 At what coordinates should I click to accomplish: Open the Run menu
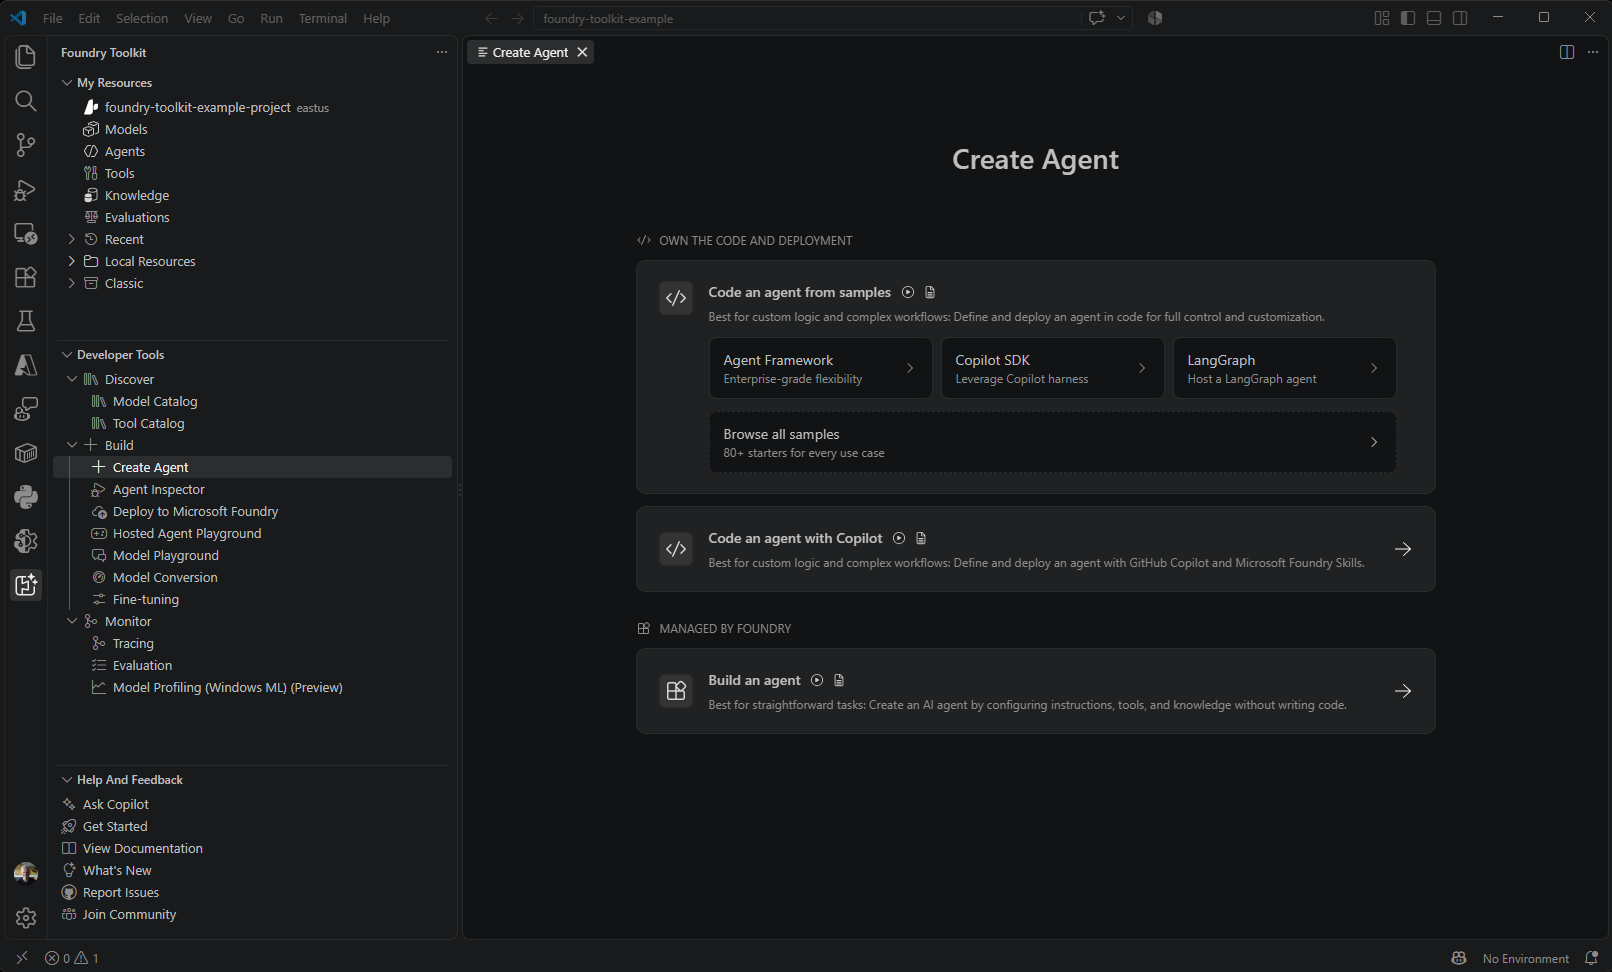click(271, 18)
